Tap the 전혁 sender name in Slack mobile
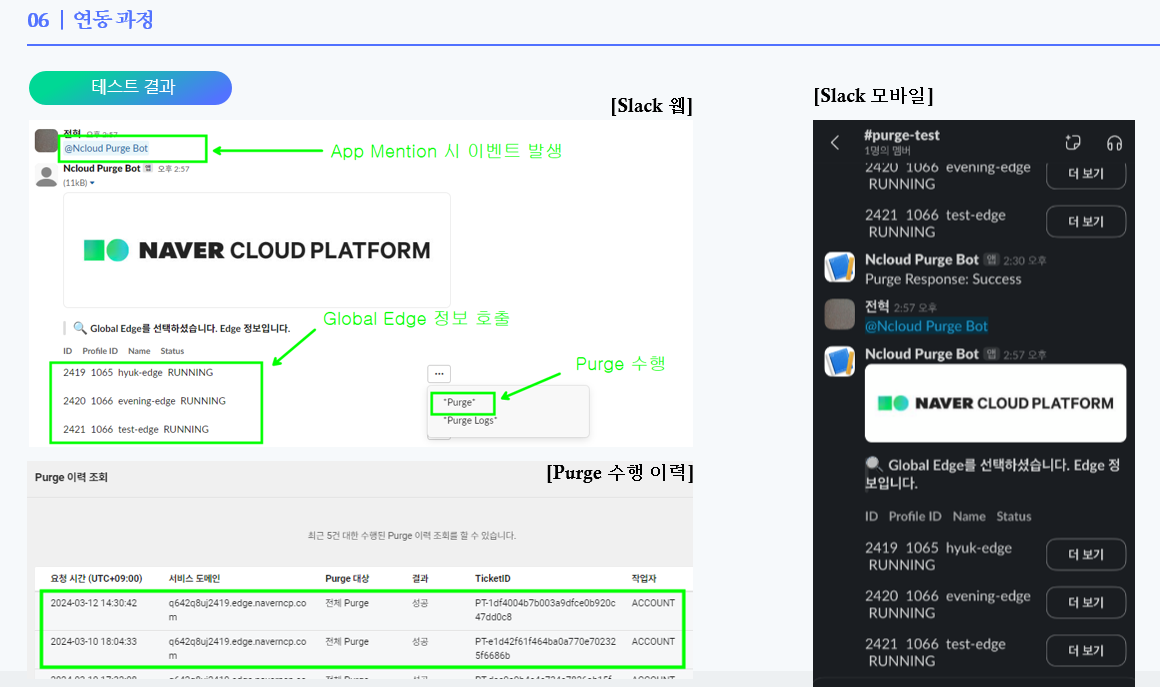Screen dimensions: 1160x687 coord(877,306)
